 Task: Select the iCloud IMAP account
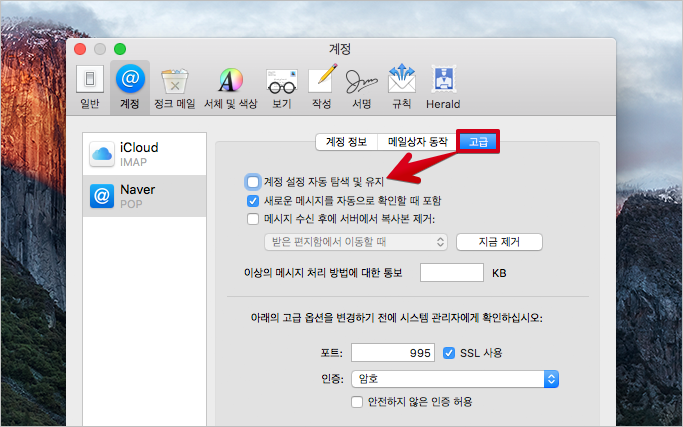[x=144, y=154]
